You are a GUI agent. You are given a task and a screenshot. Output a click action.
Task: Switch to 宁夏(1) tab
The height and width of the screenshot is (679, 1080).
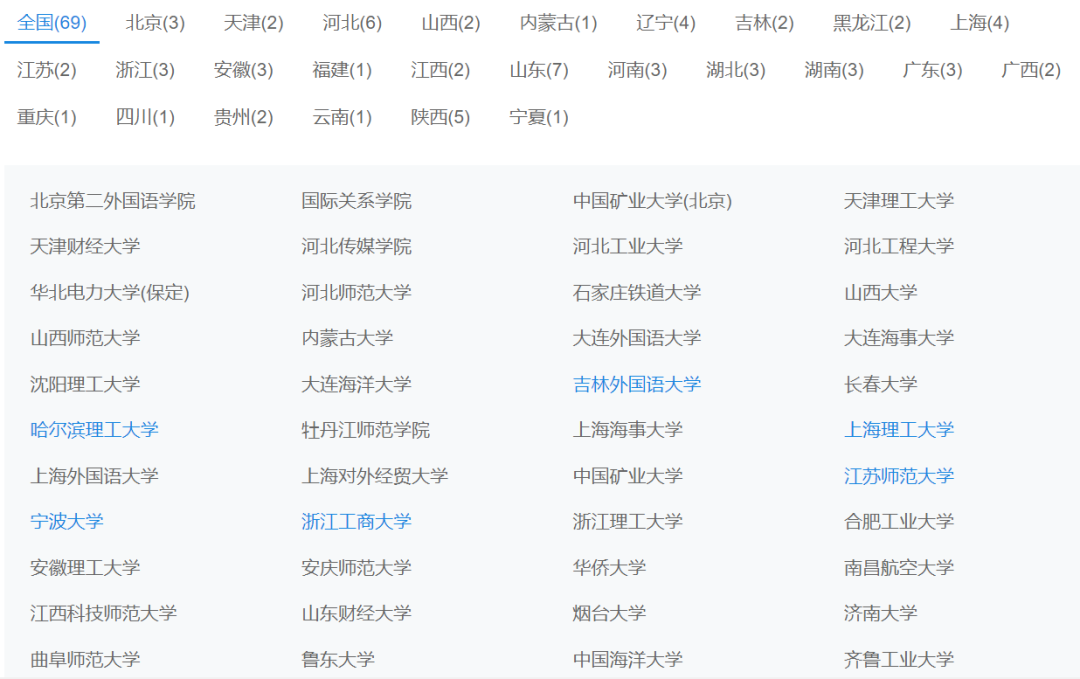coord(539,117)
